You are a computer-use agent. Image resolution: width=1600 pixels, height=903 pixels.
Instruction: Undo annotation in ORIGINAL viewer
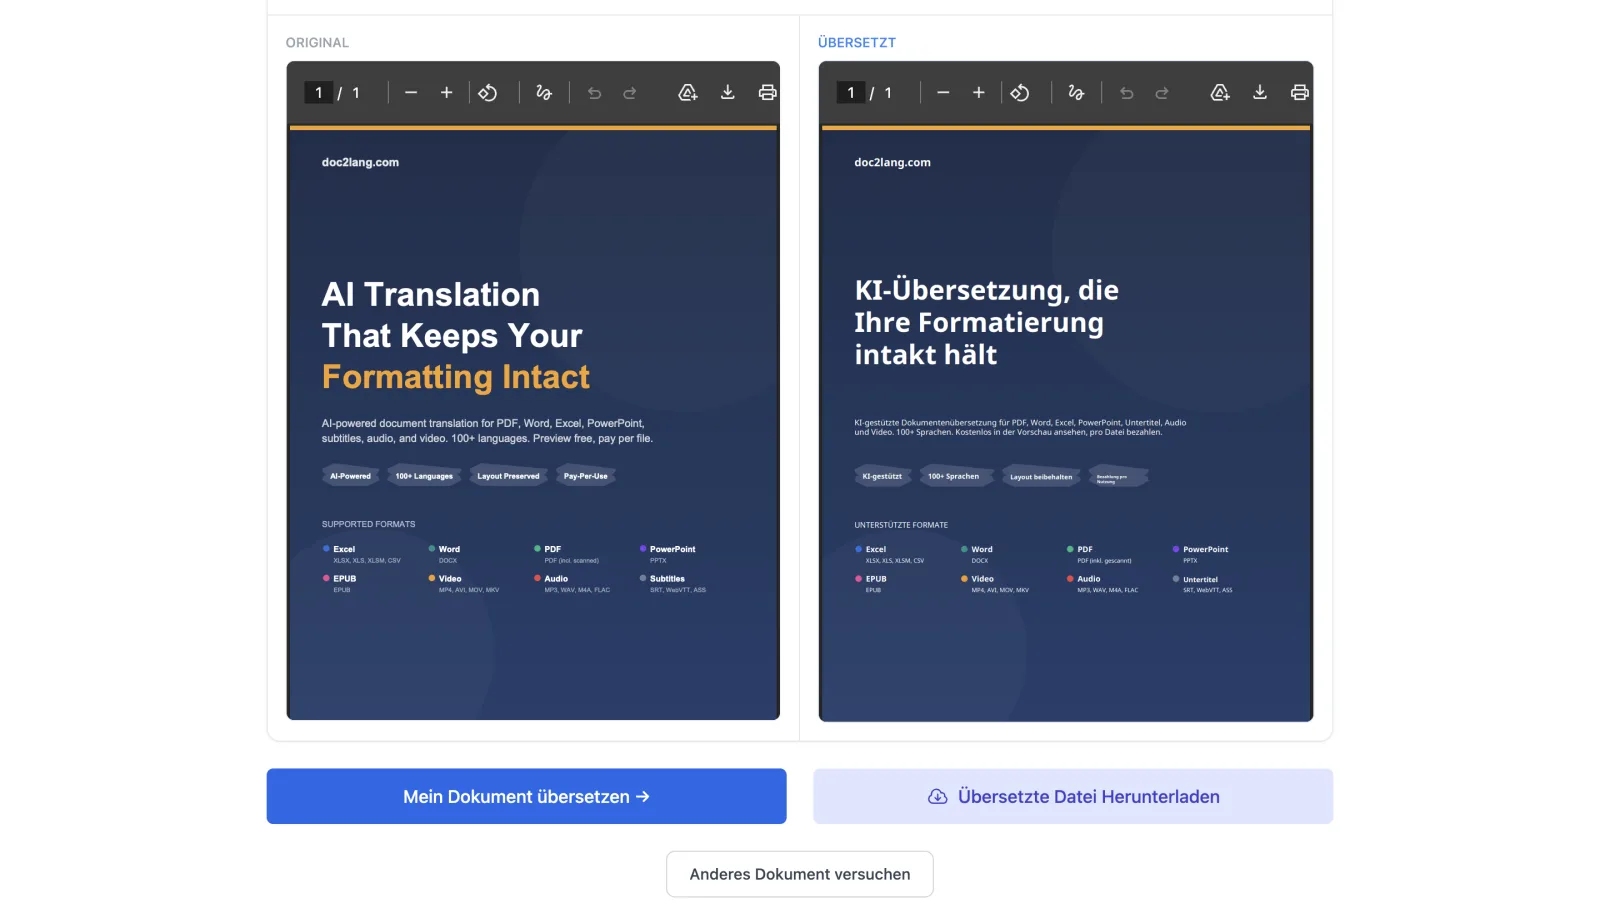click(595, 93)
